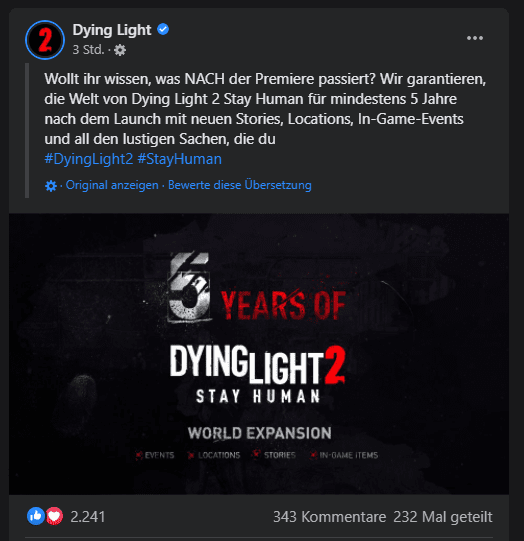This screenshot has height=541, width=524.
Task: Click the thumbs-up reaction icon
Action: click(x=36, y=516)
